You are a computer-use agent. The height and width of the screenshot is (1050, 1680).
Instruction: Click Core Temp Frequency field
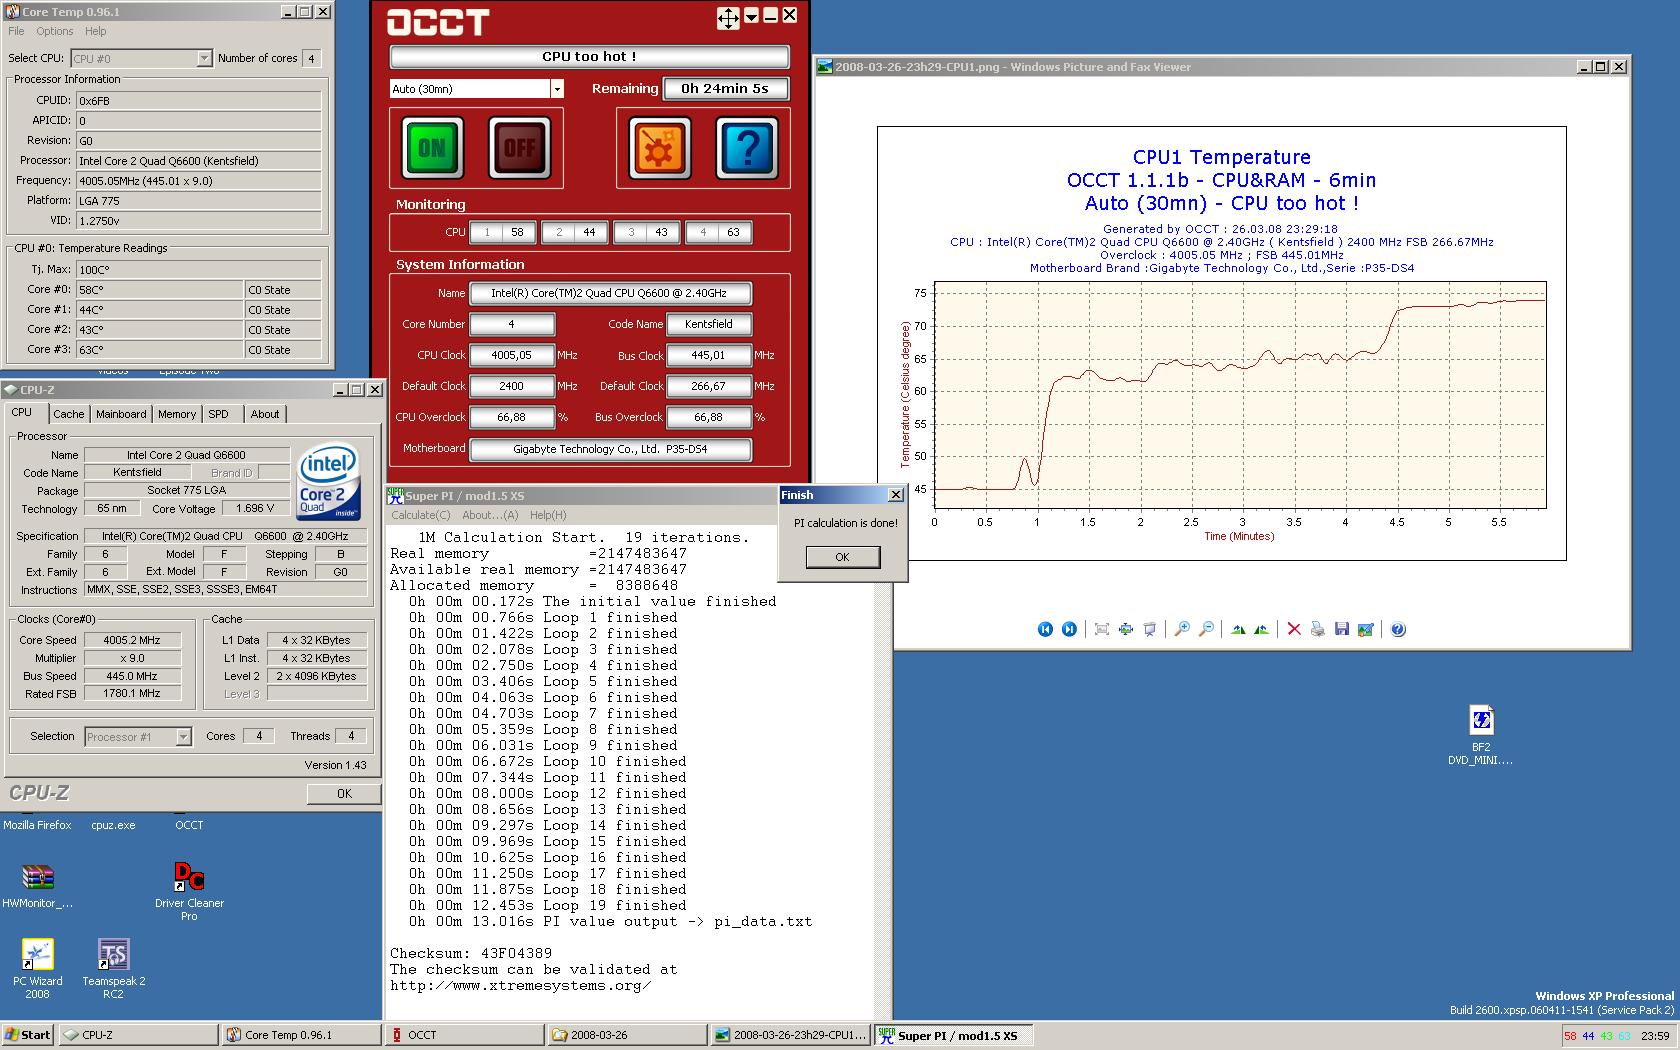pyautogui.click(x=199, y=181)
